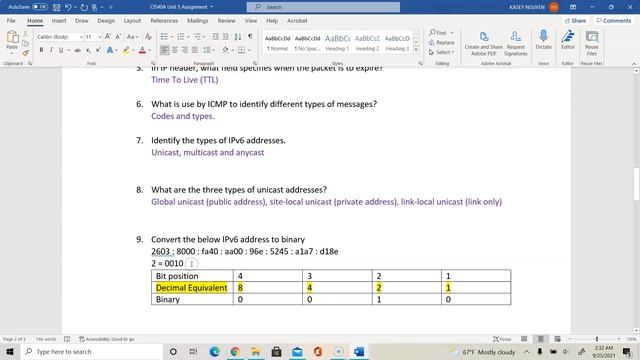640x360 pixels.
Task: Align text right
Action: (x=184, y=50)
